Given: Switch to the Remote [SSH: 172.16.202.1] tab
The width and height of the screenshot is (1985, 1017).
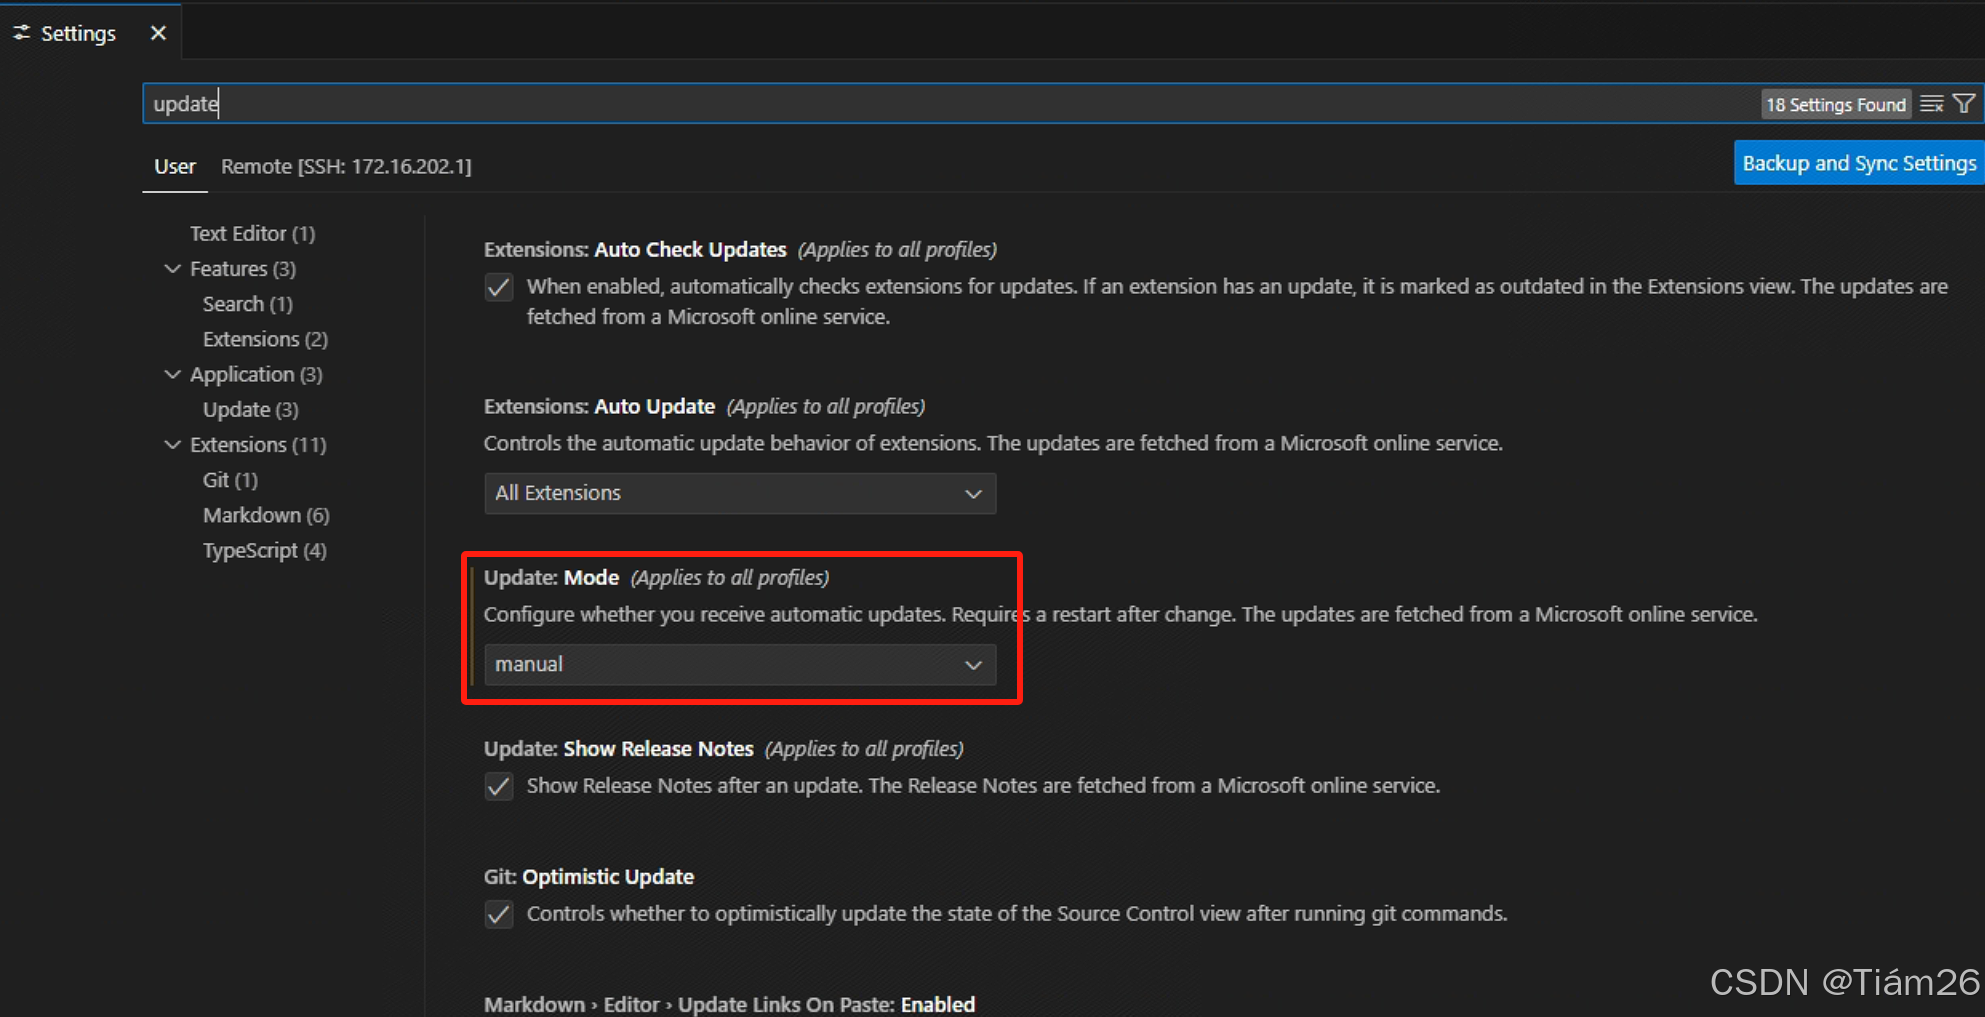Looking at the screenshot, I should click(347, 166).
